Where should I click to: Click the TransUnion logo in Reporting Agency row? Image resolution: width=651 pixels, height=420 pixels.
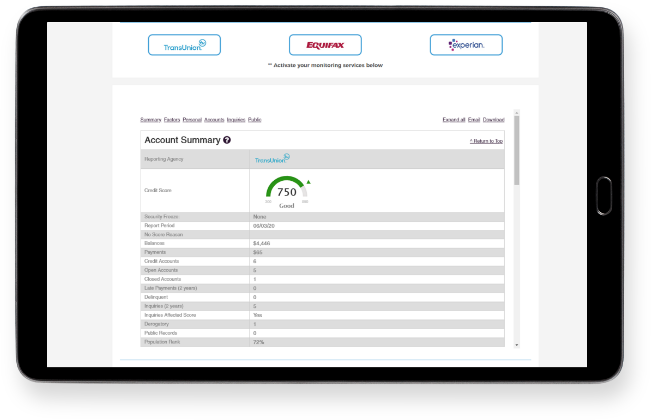tap(272, 159)
